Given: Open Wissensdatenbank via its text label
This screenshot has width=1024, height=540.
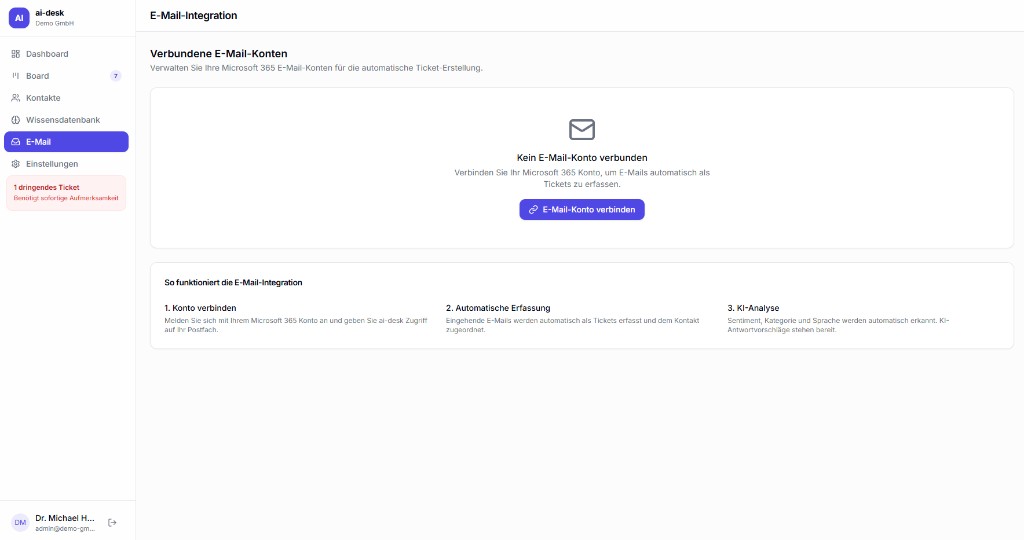Looking at the screenshot, I should point(62,120).
